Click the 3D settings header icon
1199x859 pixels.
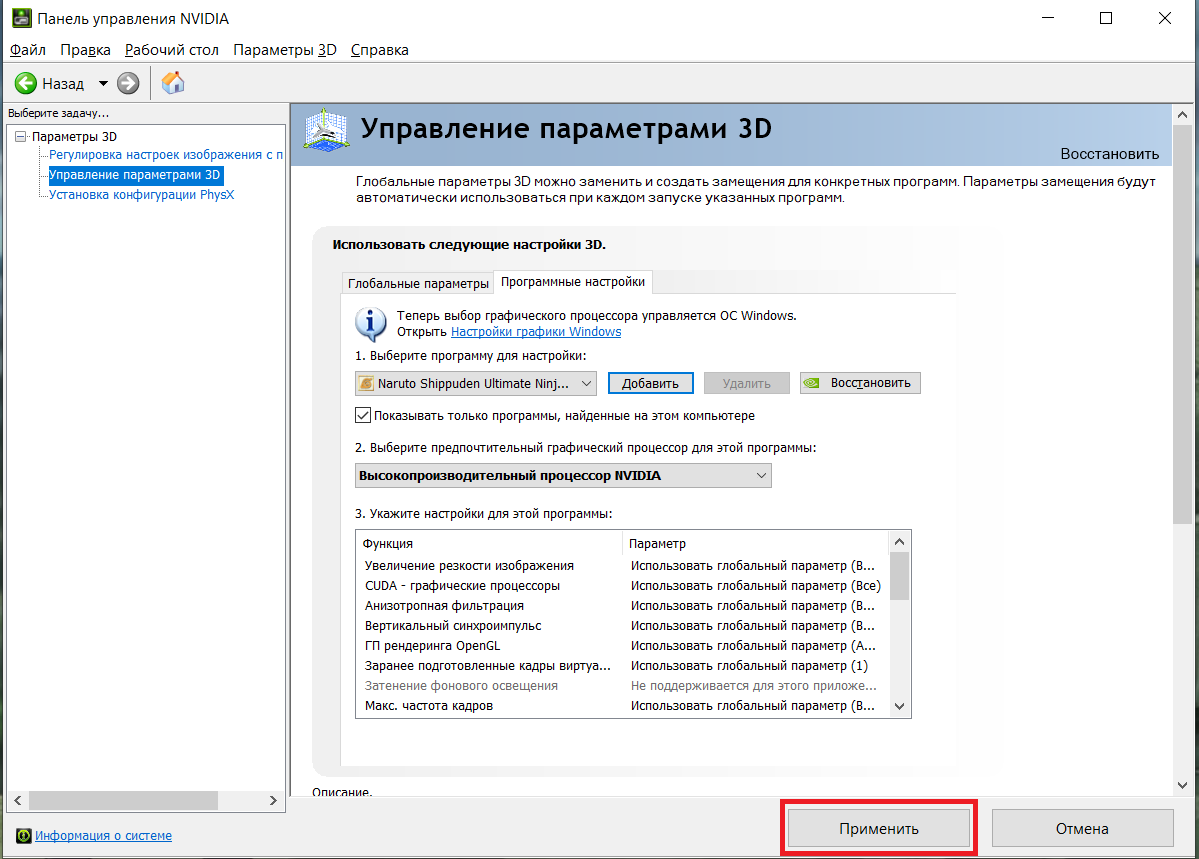click(327, 129)
